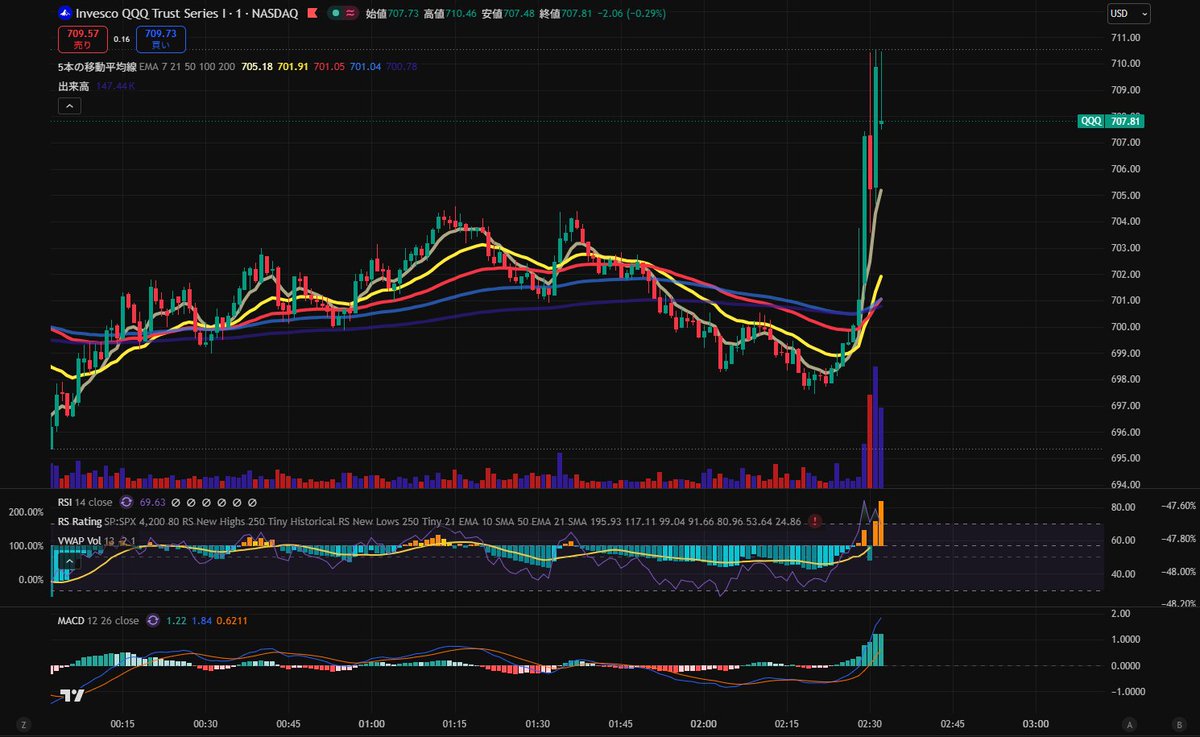Select the 出来高 volume indicator label
Screen dimensions: 1200x737
pos(74,87)
